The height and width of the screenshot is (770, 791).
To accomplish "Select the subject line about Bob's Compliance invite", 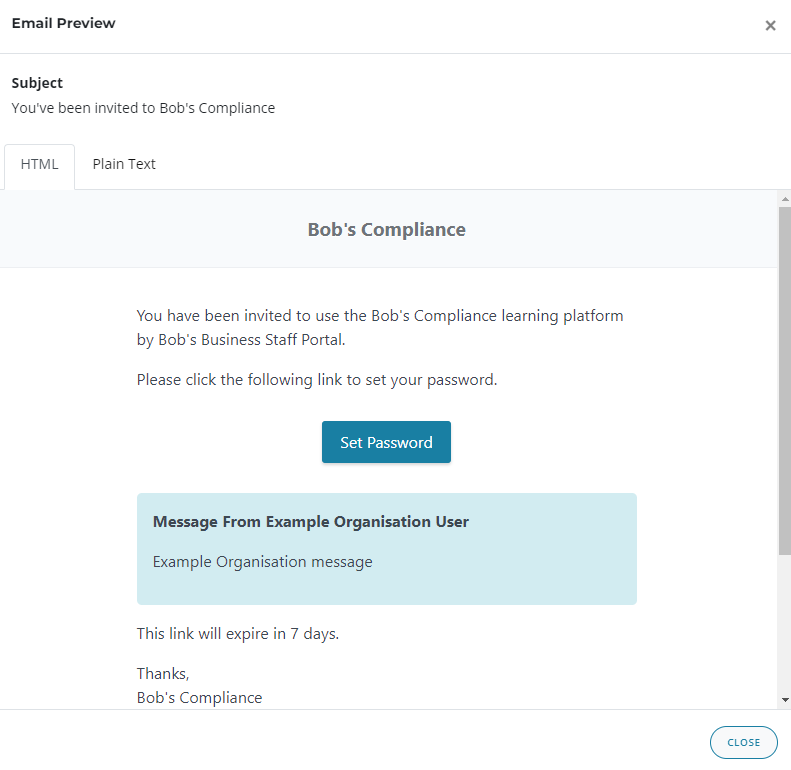I will point(143,108).
